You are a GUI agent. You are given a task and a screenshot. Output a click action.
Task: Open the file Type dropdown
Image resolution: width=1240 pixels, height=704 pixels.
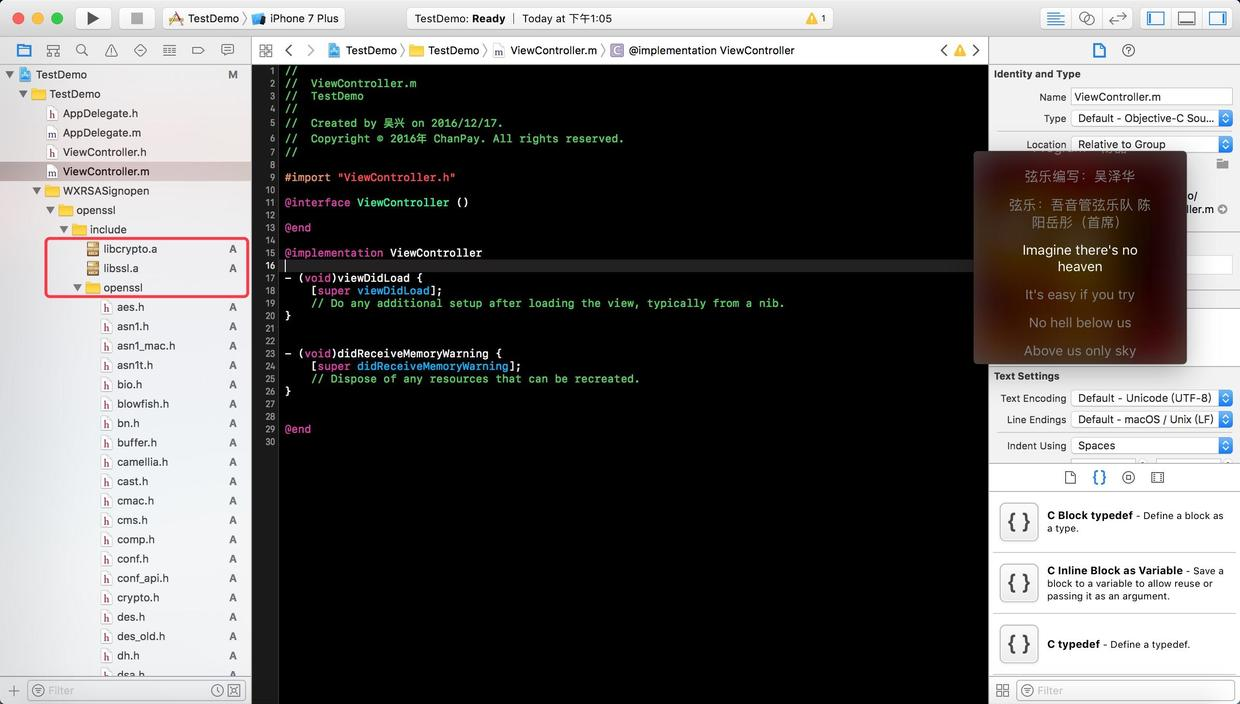[1151, 118]
